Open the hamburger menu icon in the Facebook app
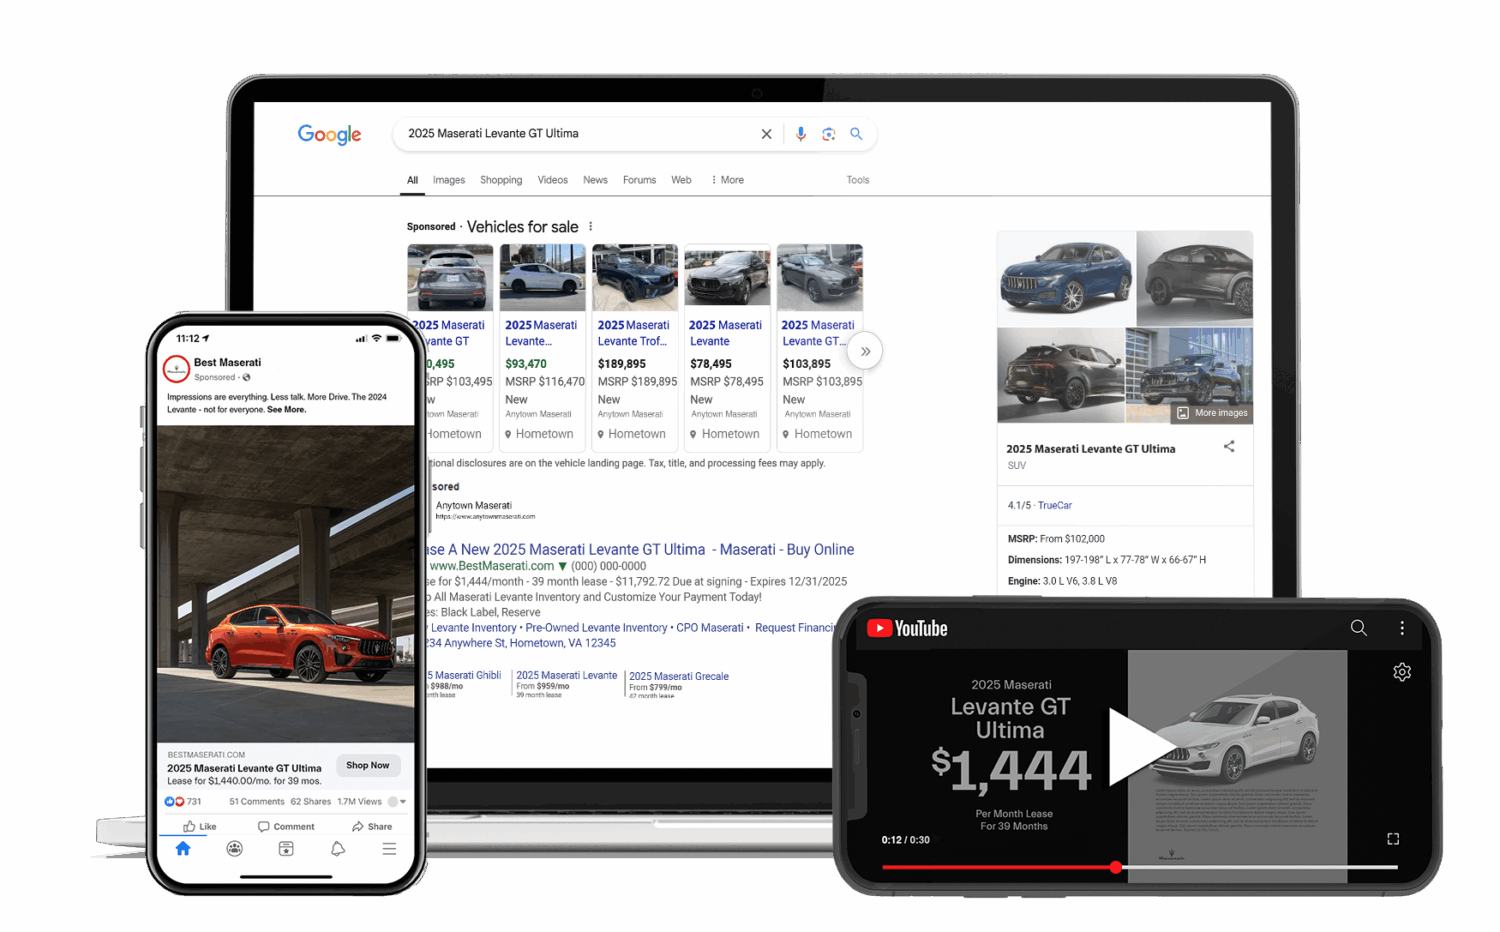Image resolution: width=1500 pixels, height=932 pixels. click(389, 849)
